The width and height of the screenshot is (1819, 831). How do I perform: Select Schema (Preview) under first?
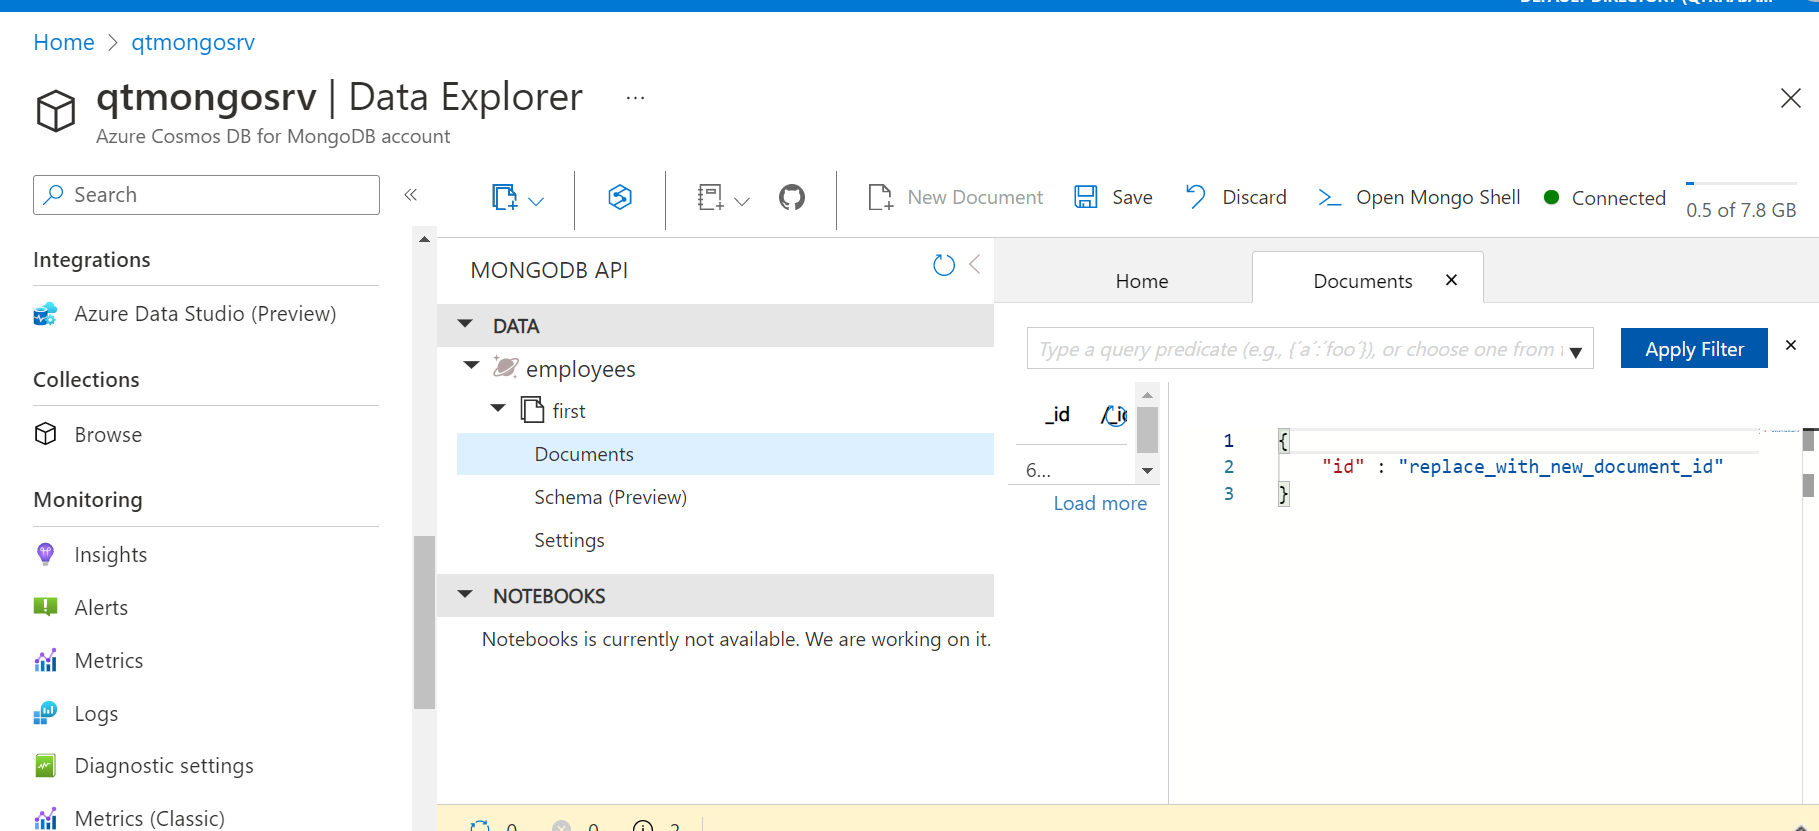point(611,497)
